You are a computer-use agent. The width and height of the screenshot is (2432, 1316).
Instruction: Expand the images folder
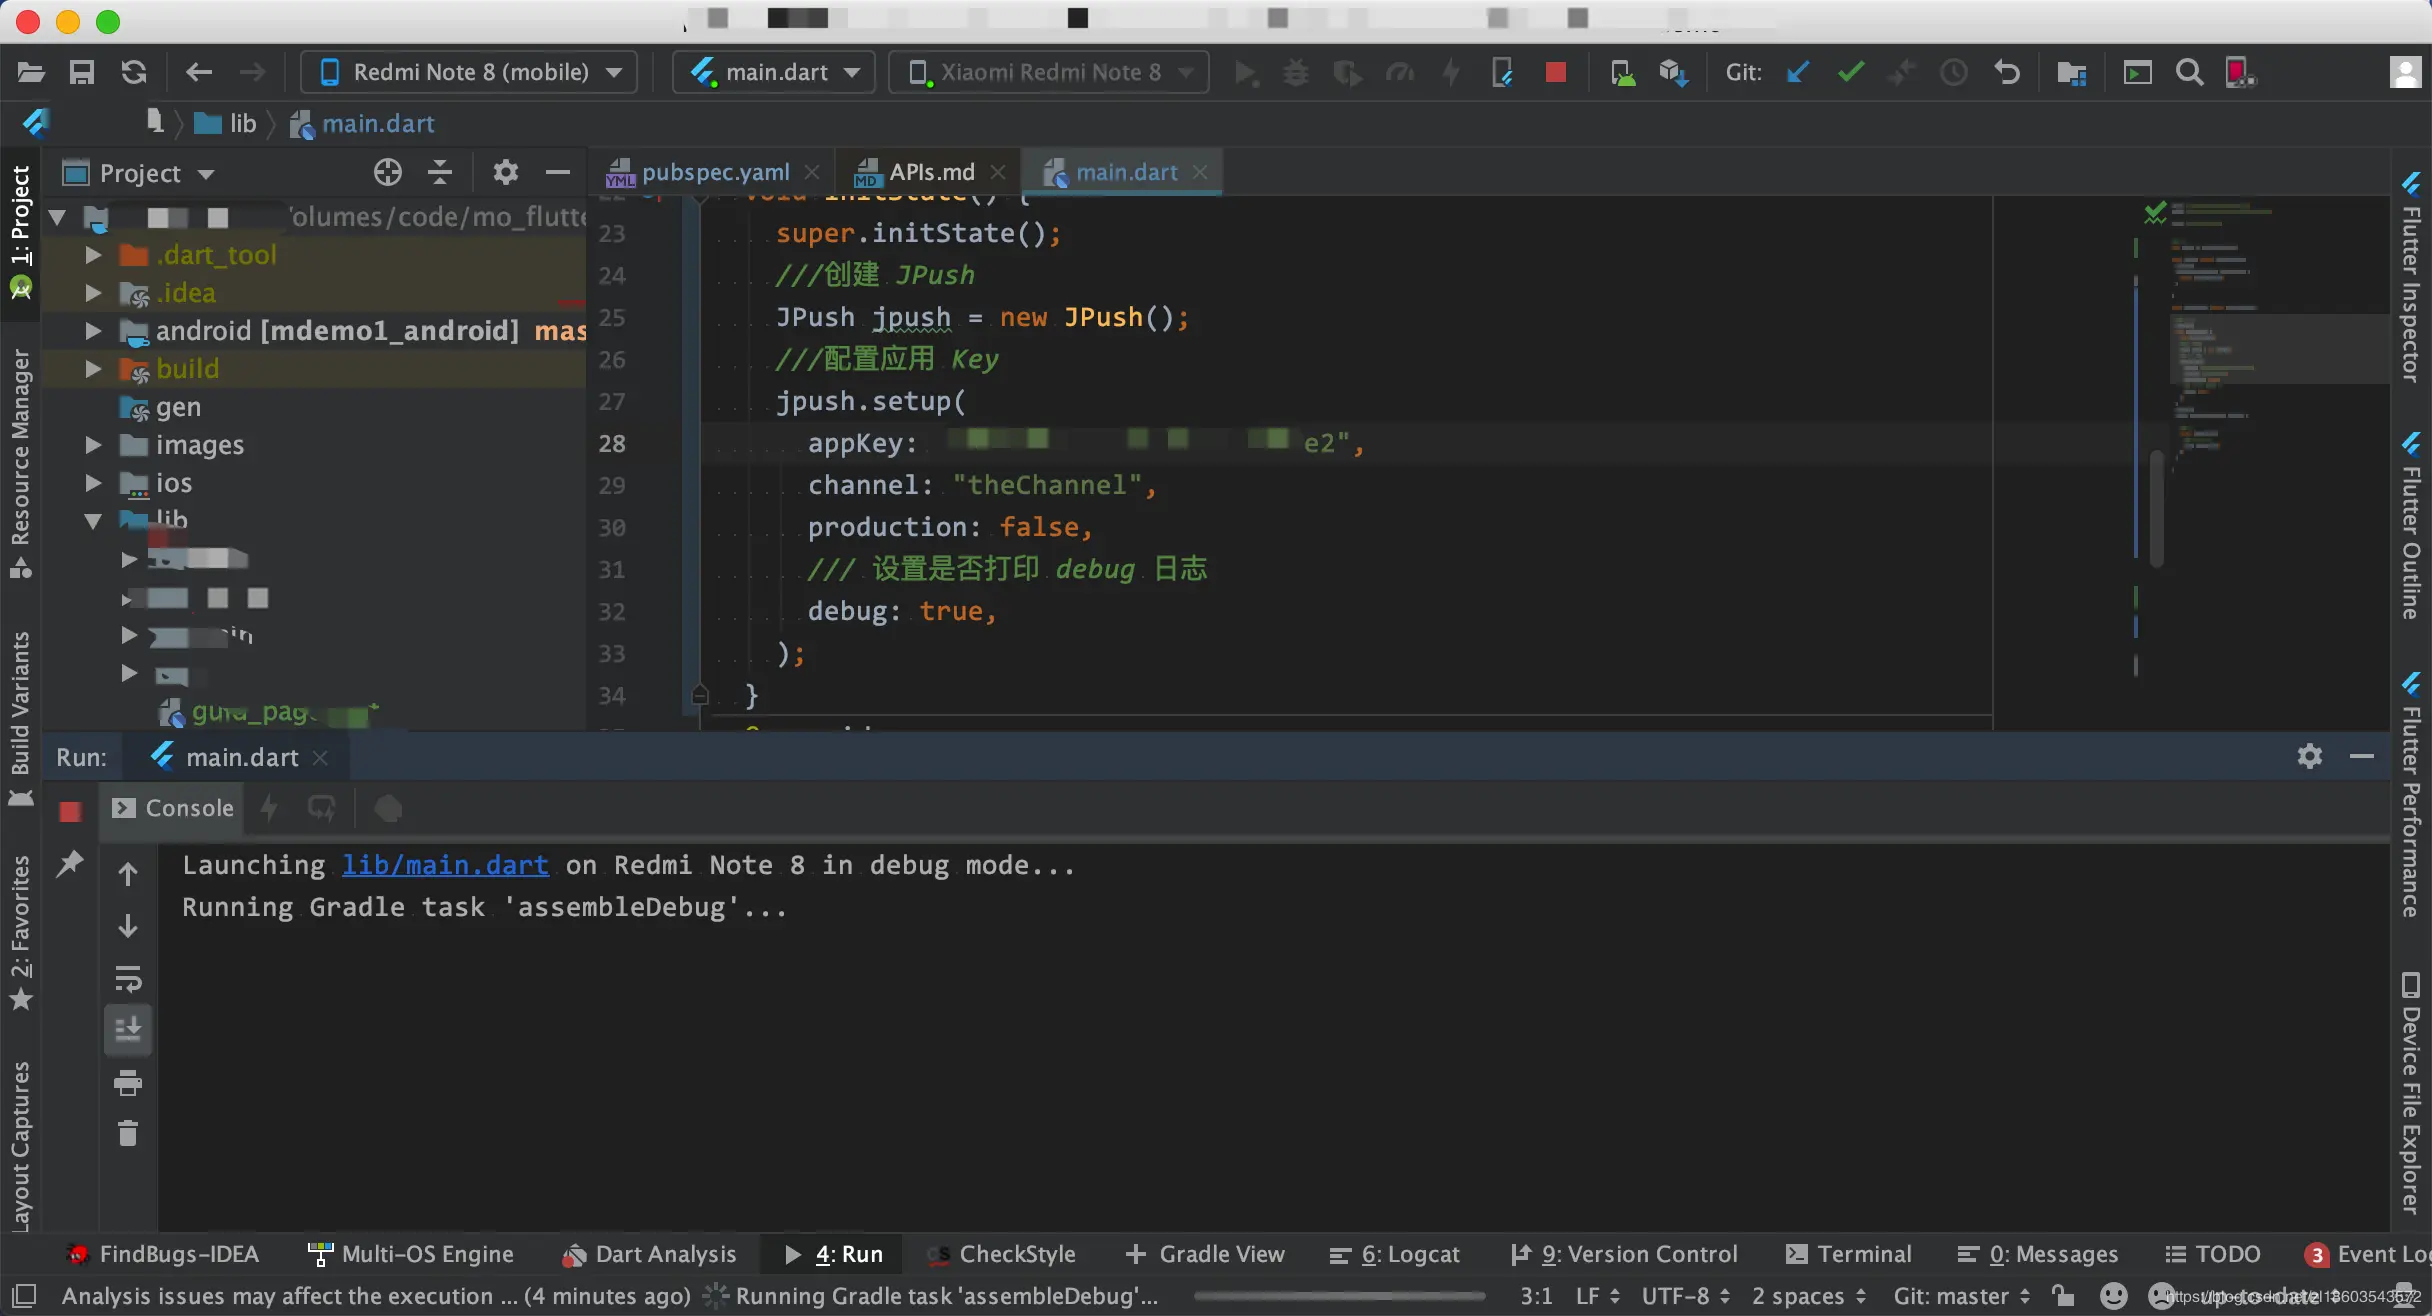point(93,445)
